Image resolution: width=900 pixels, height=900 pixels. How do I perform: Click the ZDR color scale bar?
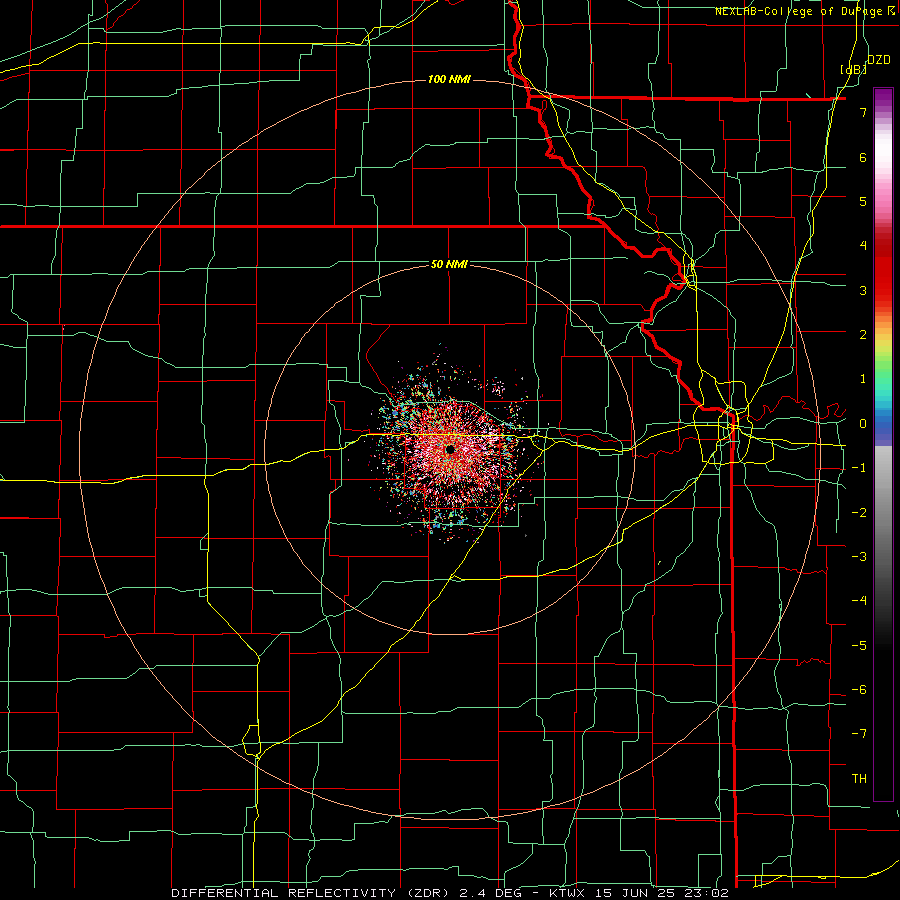(883, 444)
